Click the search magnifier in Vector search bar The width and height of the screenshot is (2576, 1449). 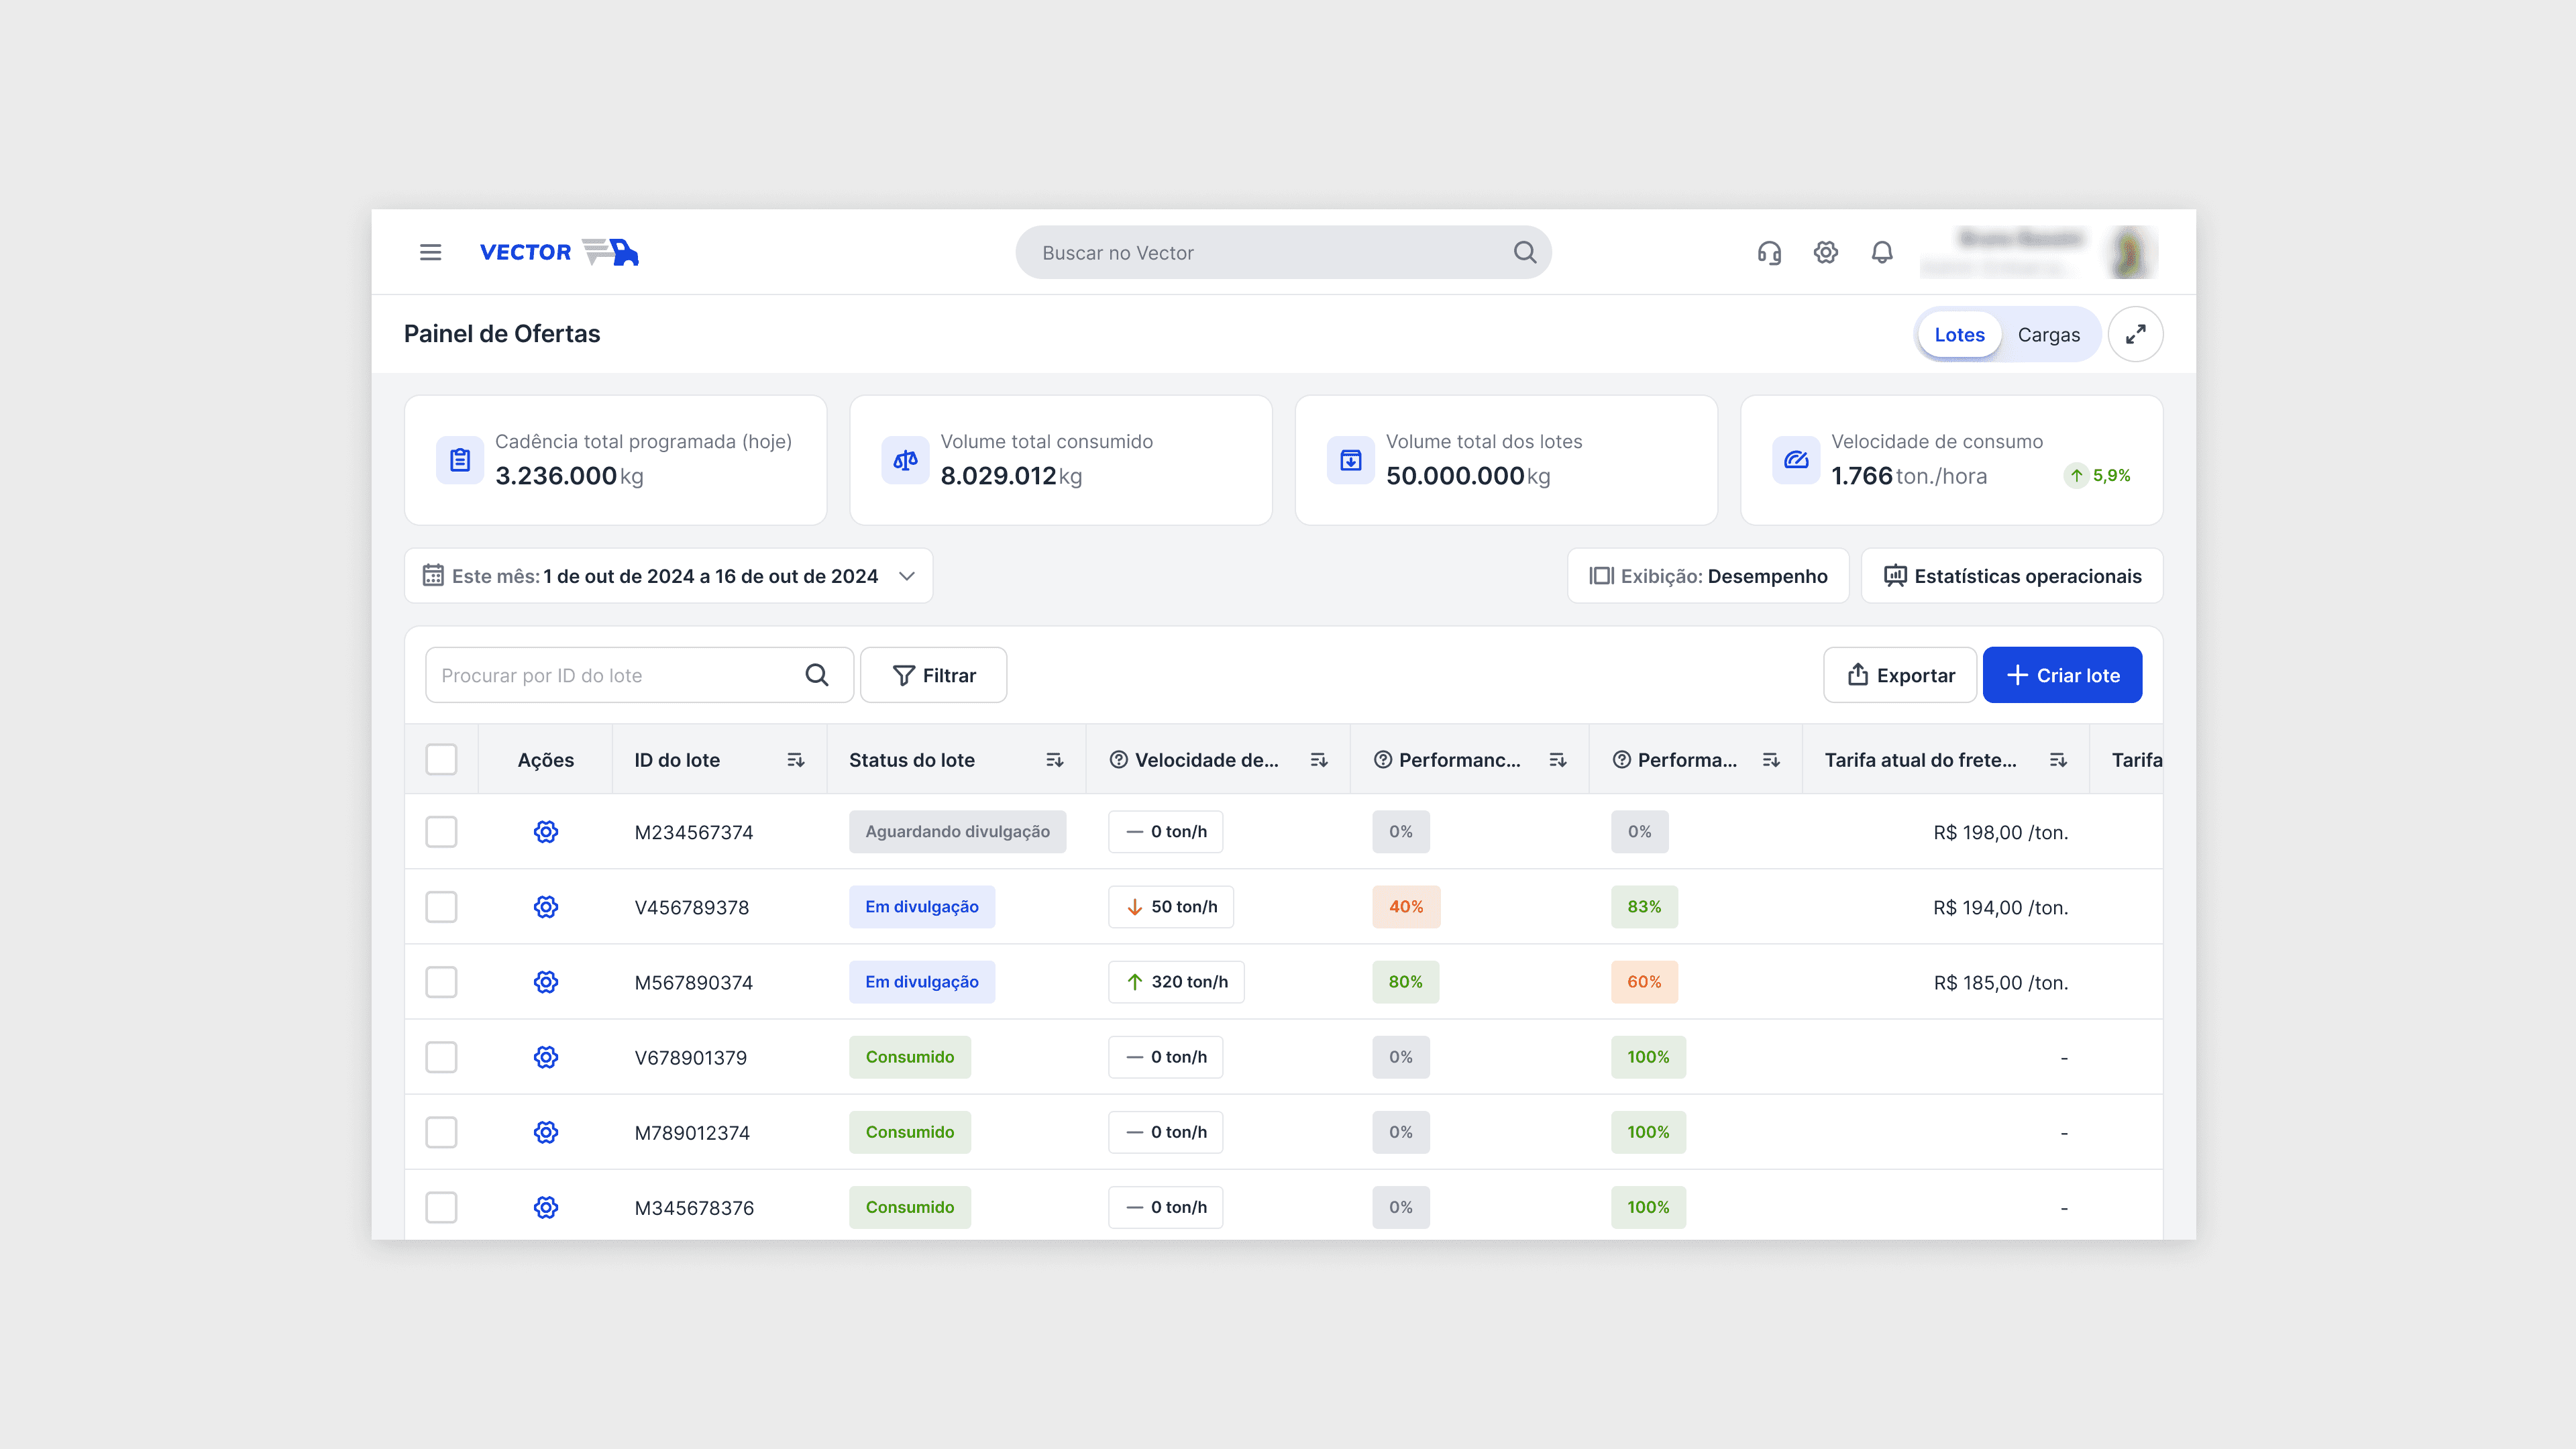click(x=1524, y=252)
